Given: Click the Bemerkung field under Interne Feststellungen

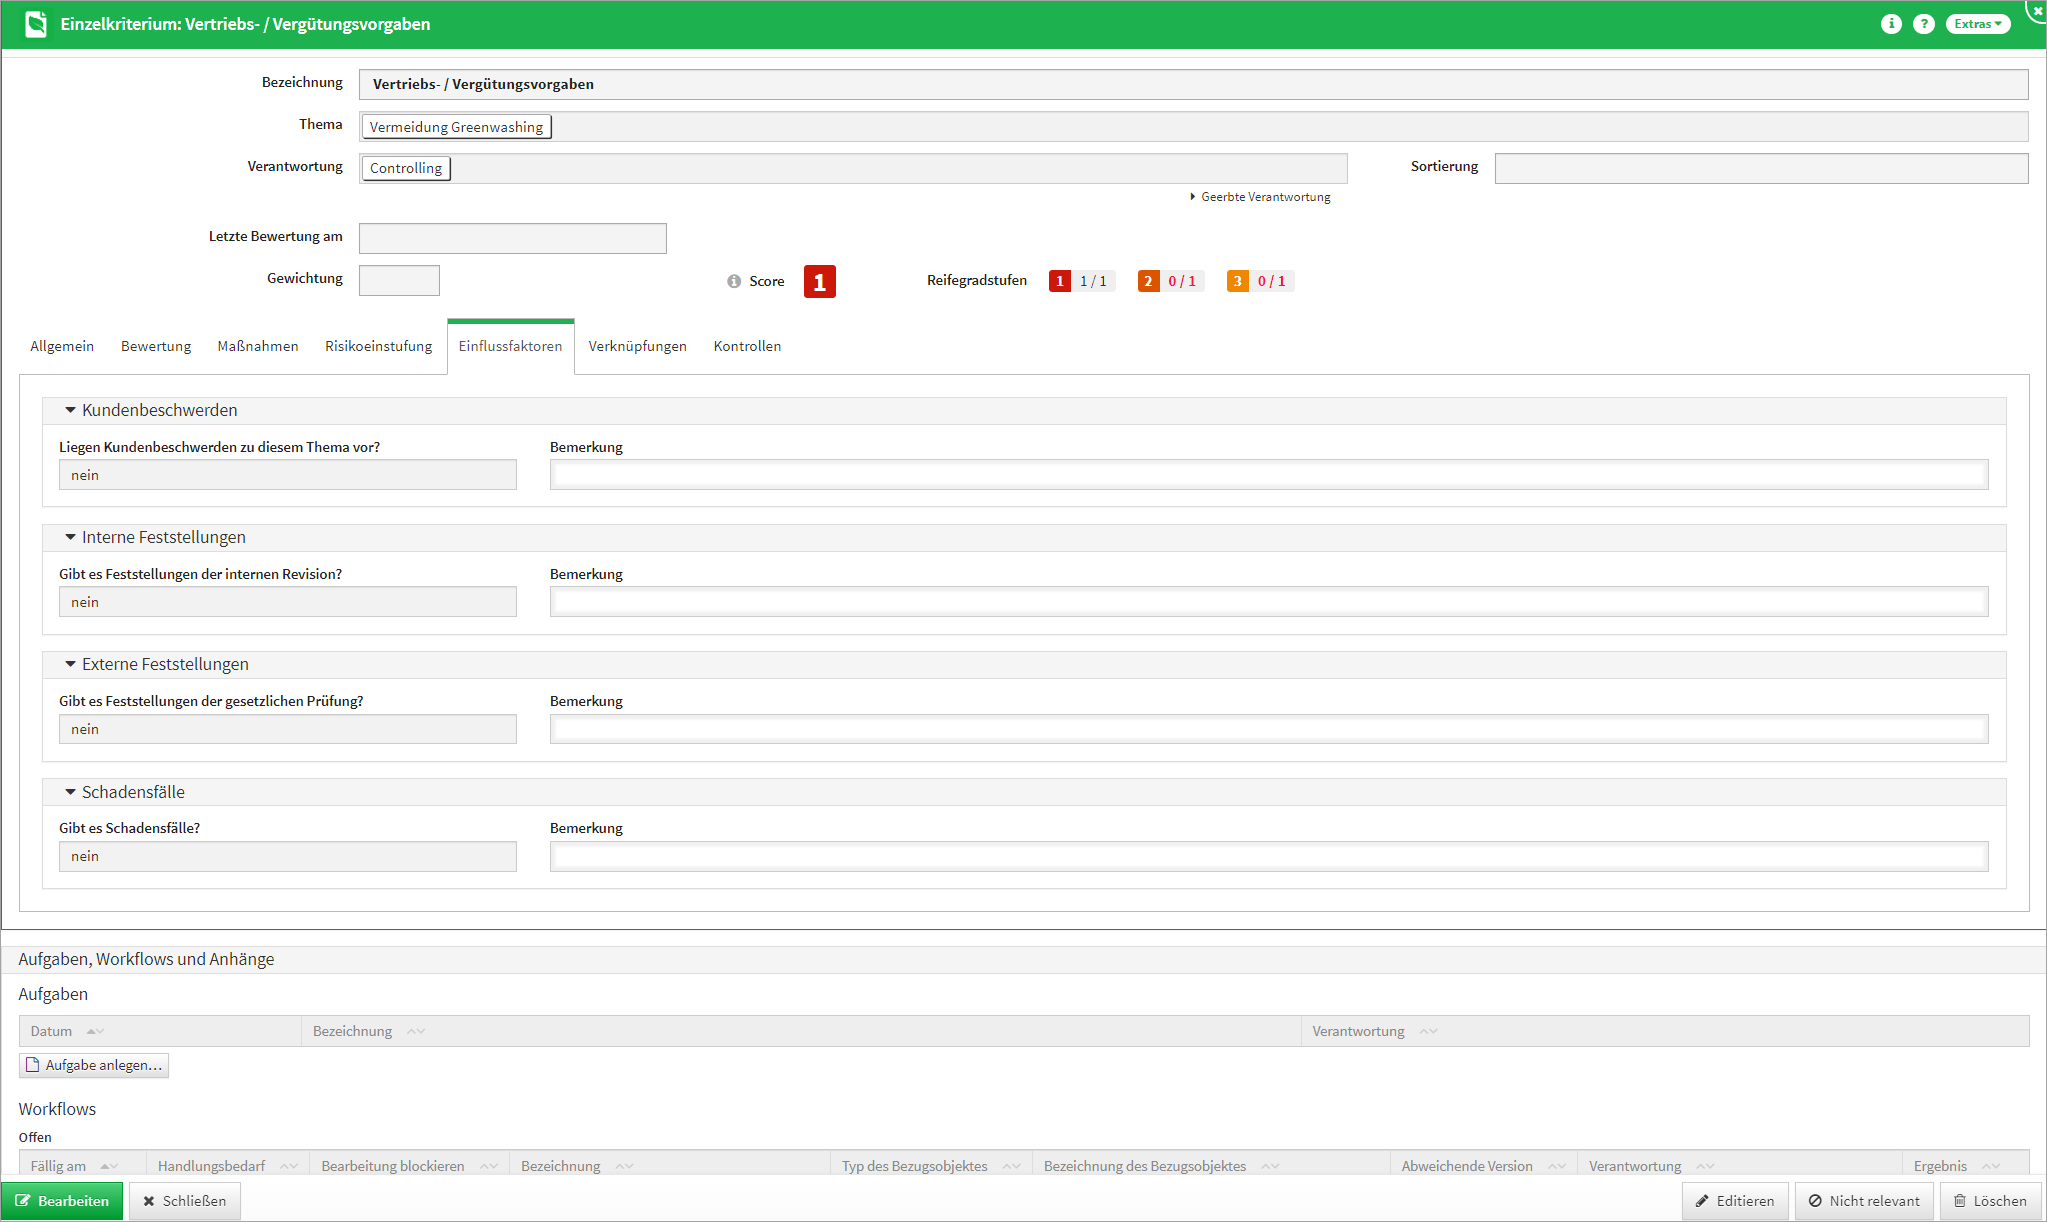Looking at the screenshot, I should click(1268, 602).
